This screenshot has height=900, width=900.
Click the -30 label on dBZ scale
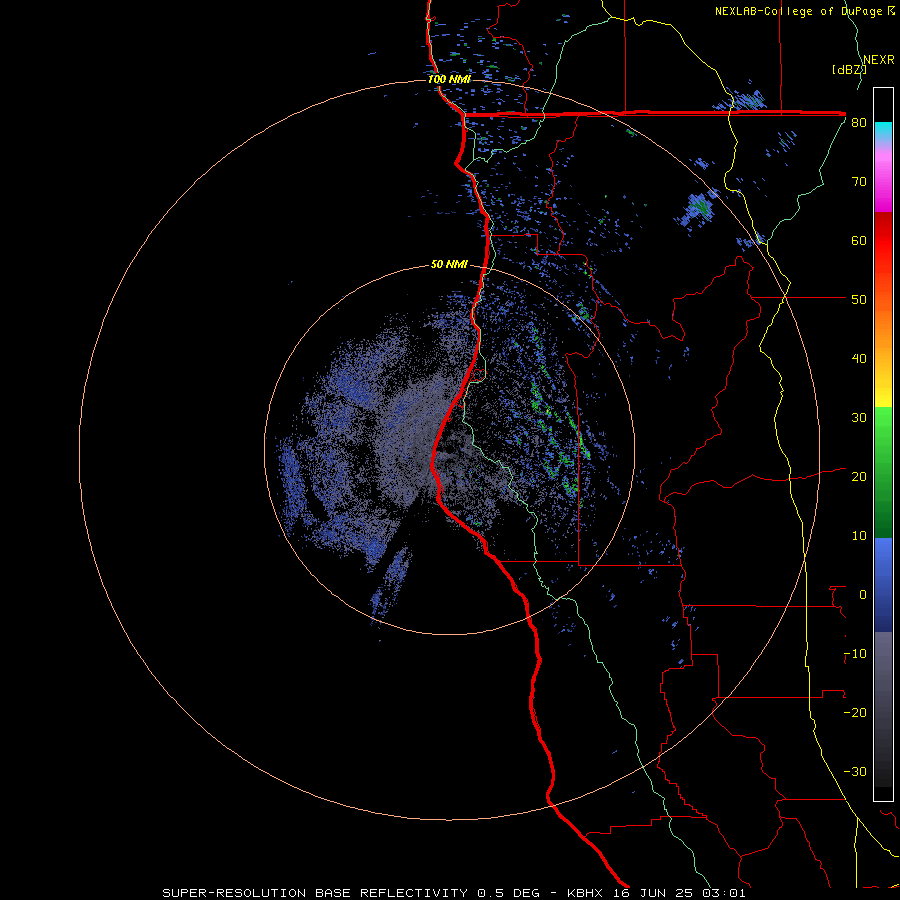tap(855, 772)
